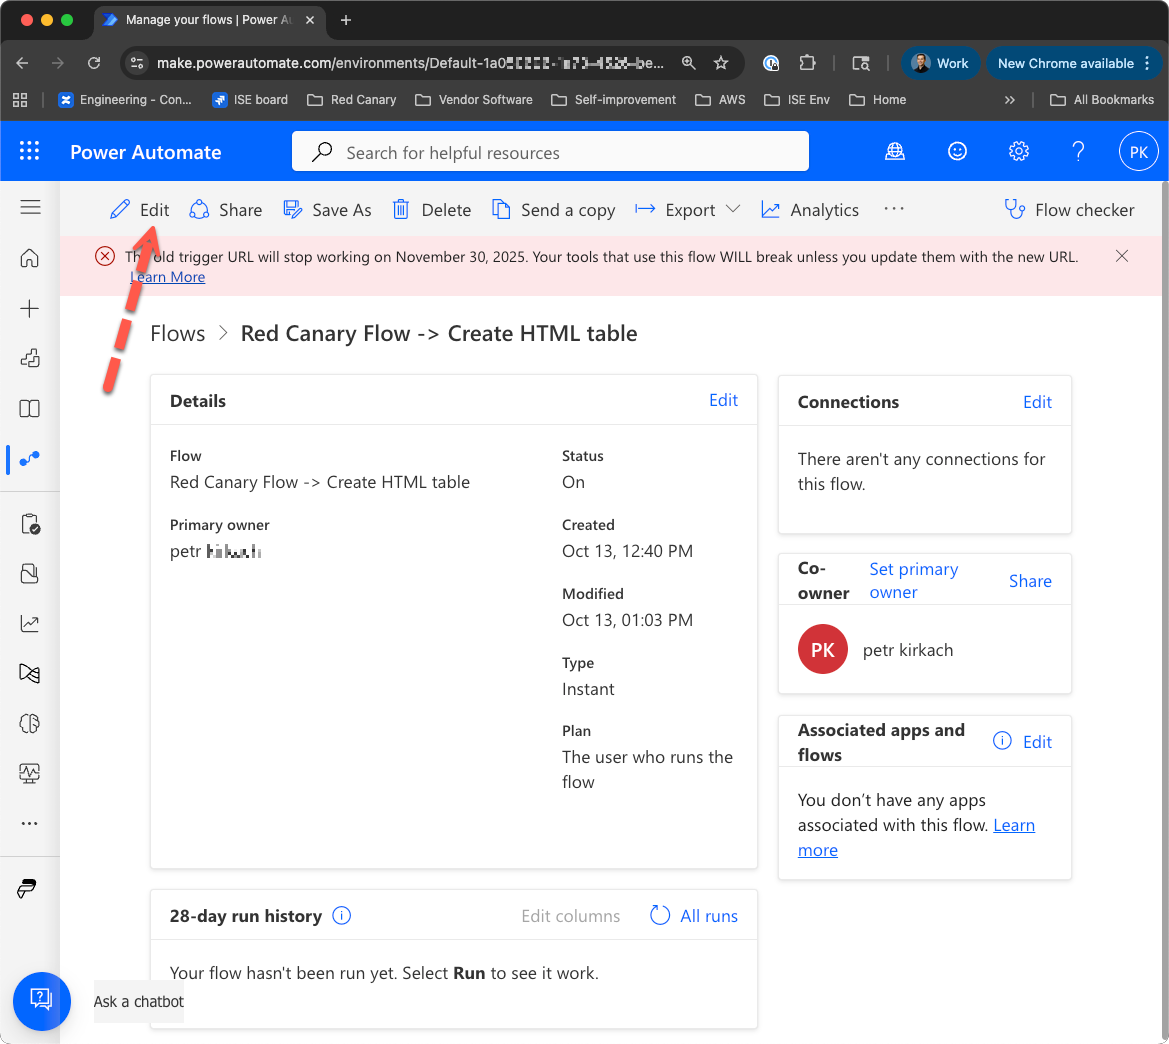This screenshot has width=1169, height=1044.
Task: Open the environments globe icon in top bar
Action: [894, 151]
